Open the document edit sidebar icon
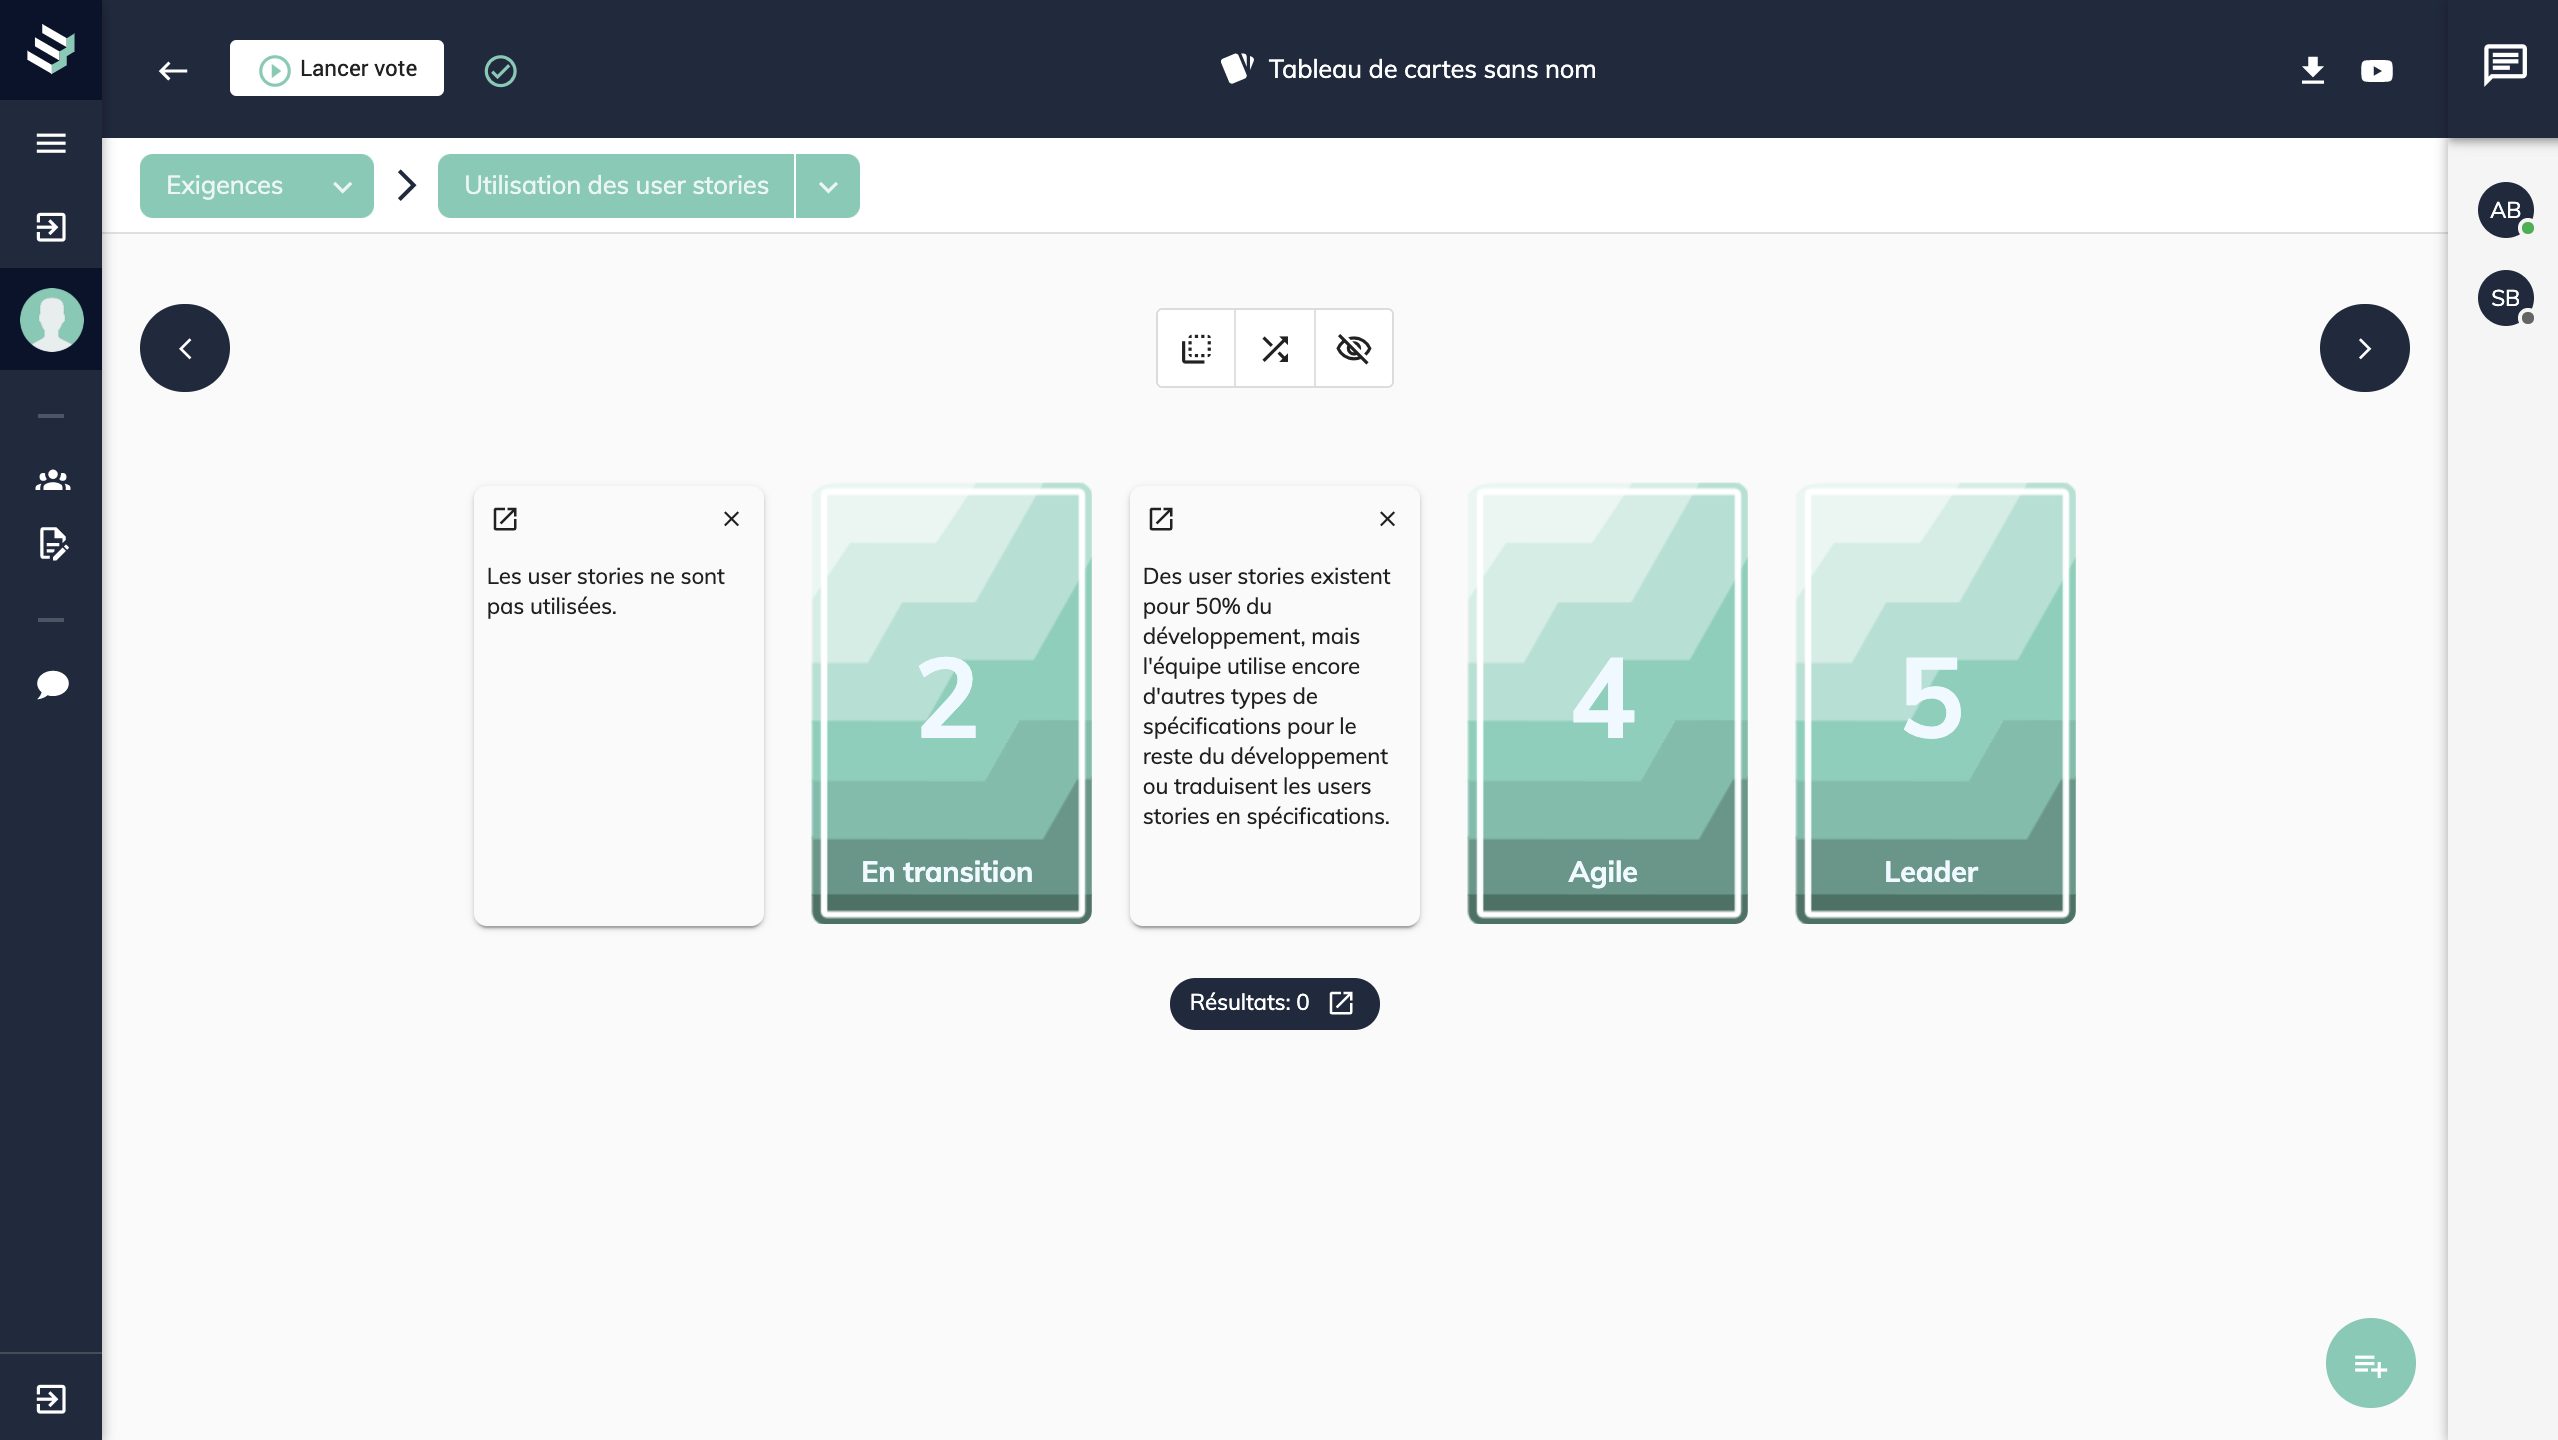The image size is (2558, 1440). click(x=52, y=544)
